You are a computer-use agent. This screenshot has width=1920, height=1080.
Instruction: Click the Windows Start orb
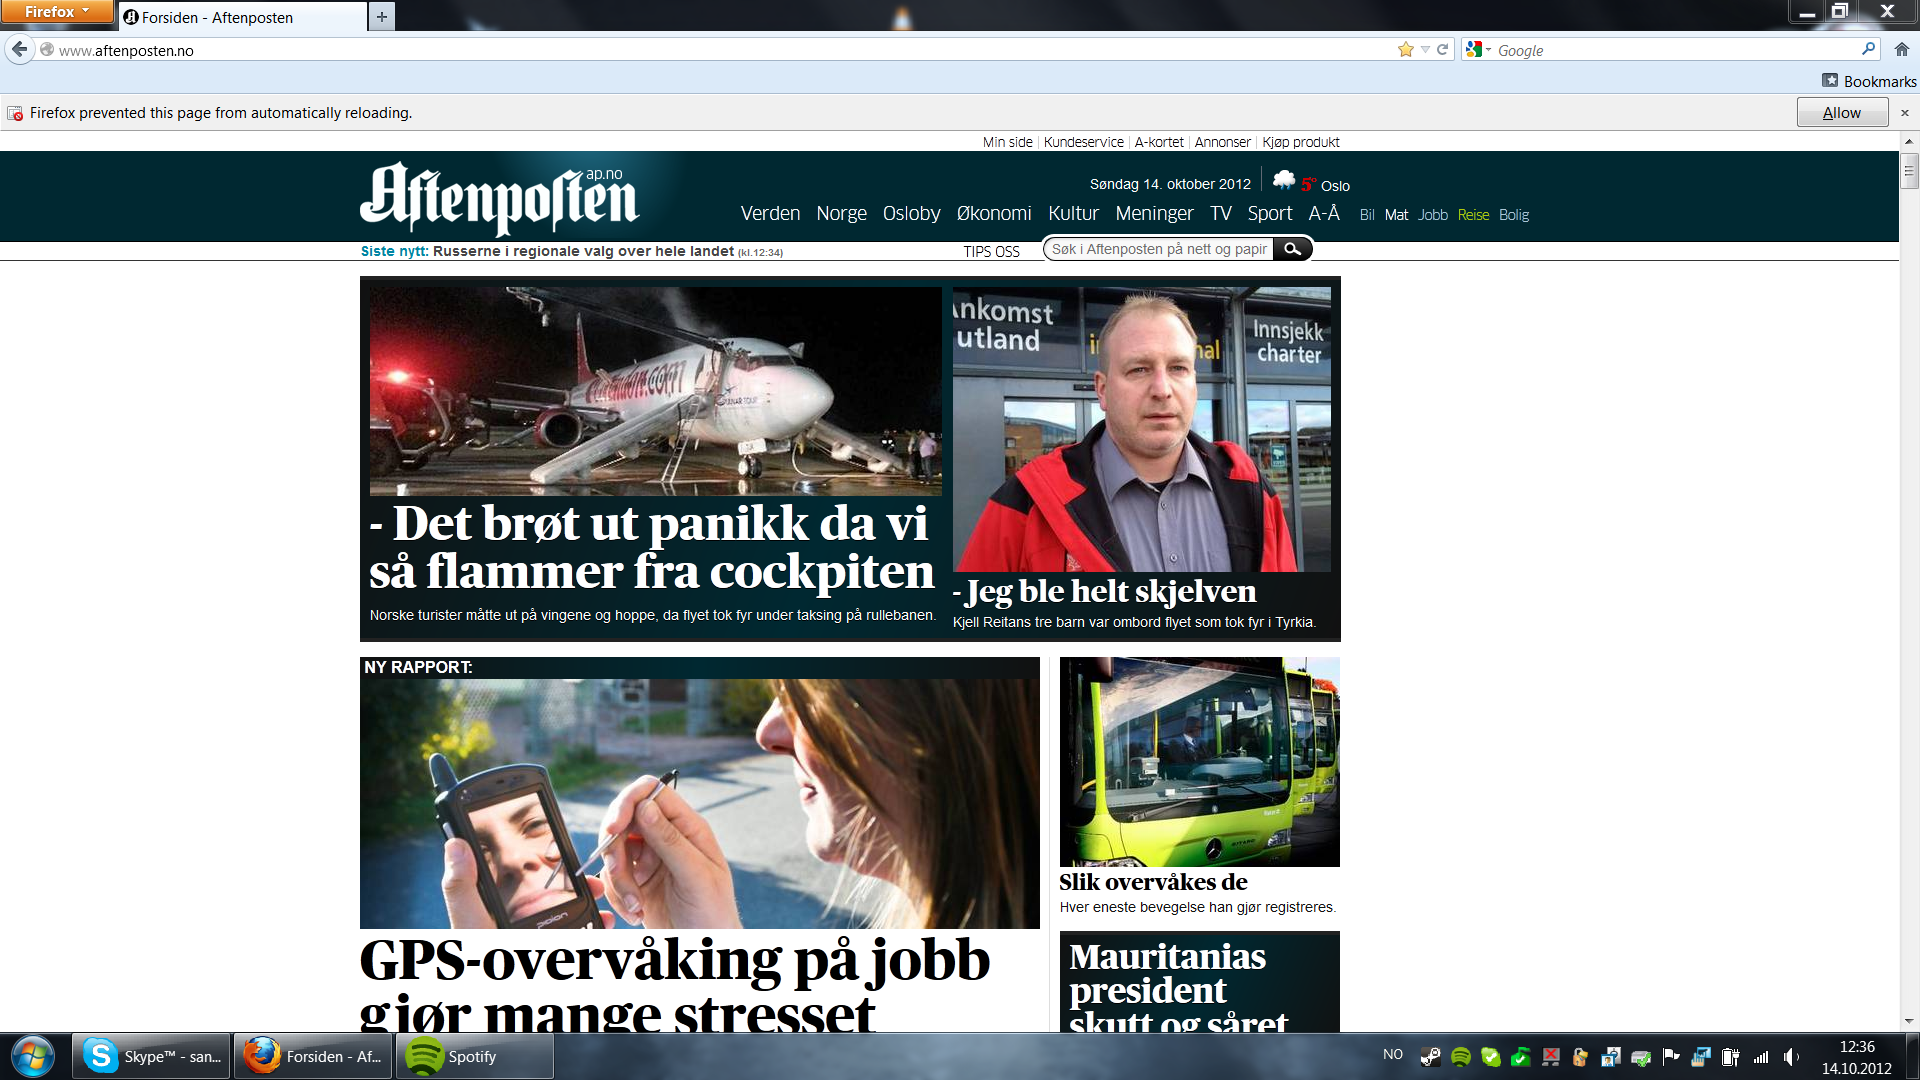[33, 1056]
